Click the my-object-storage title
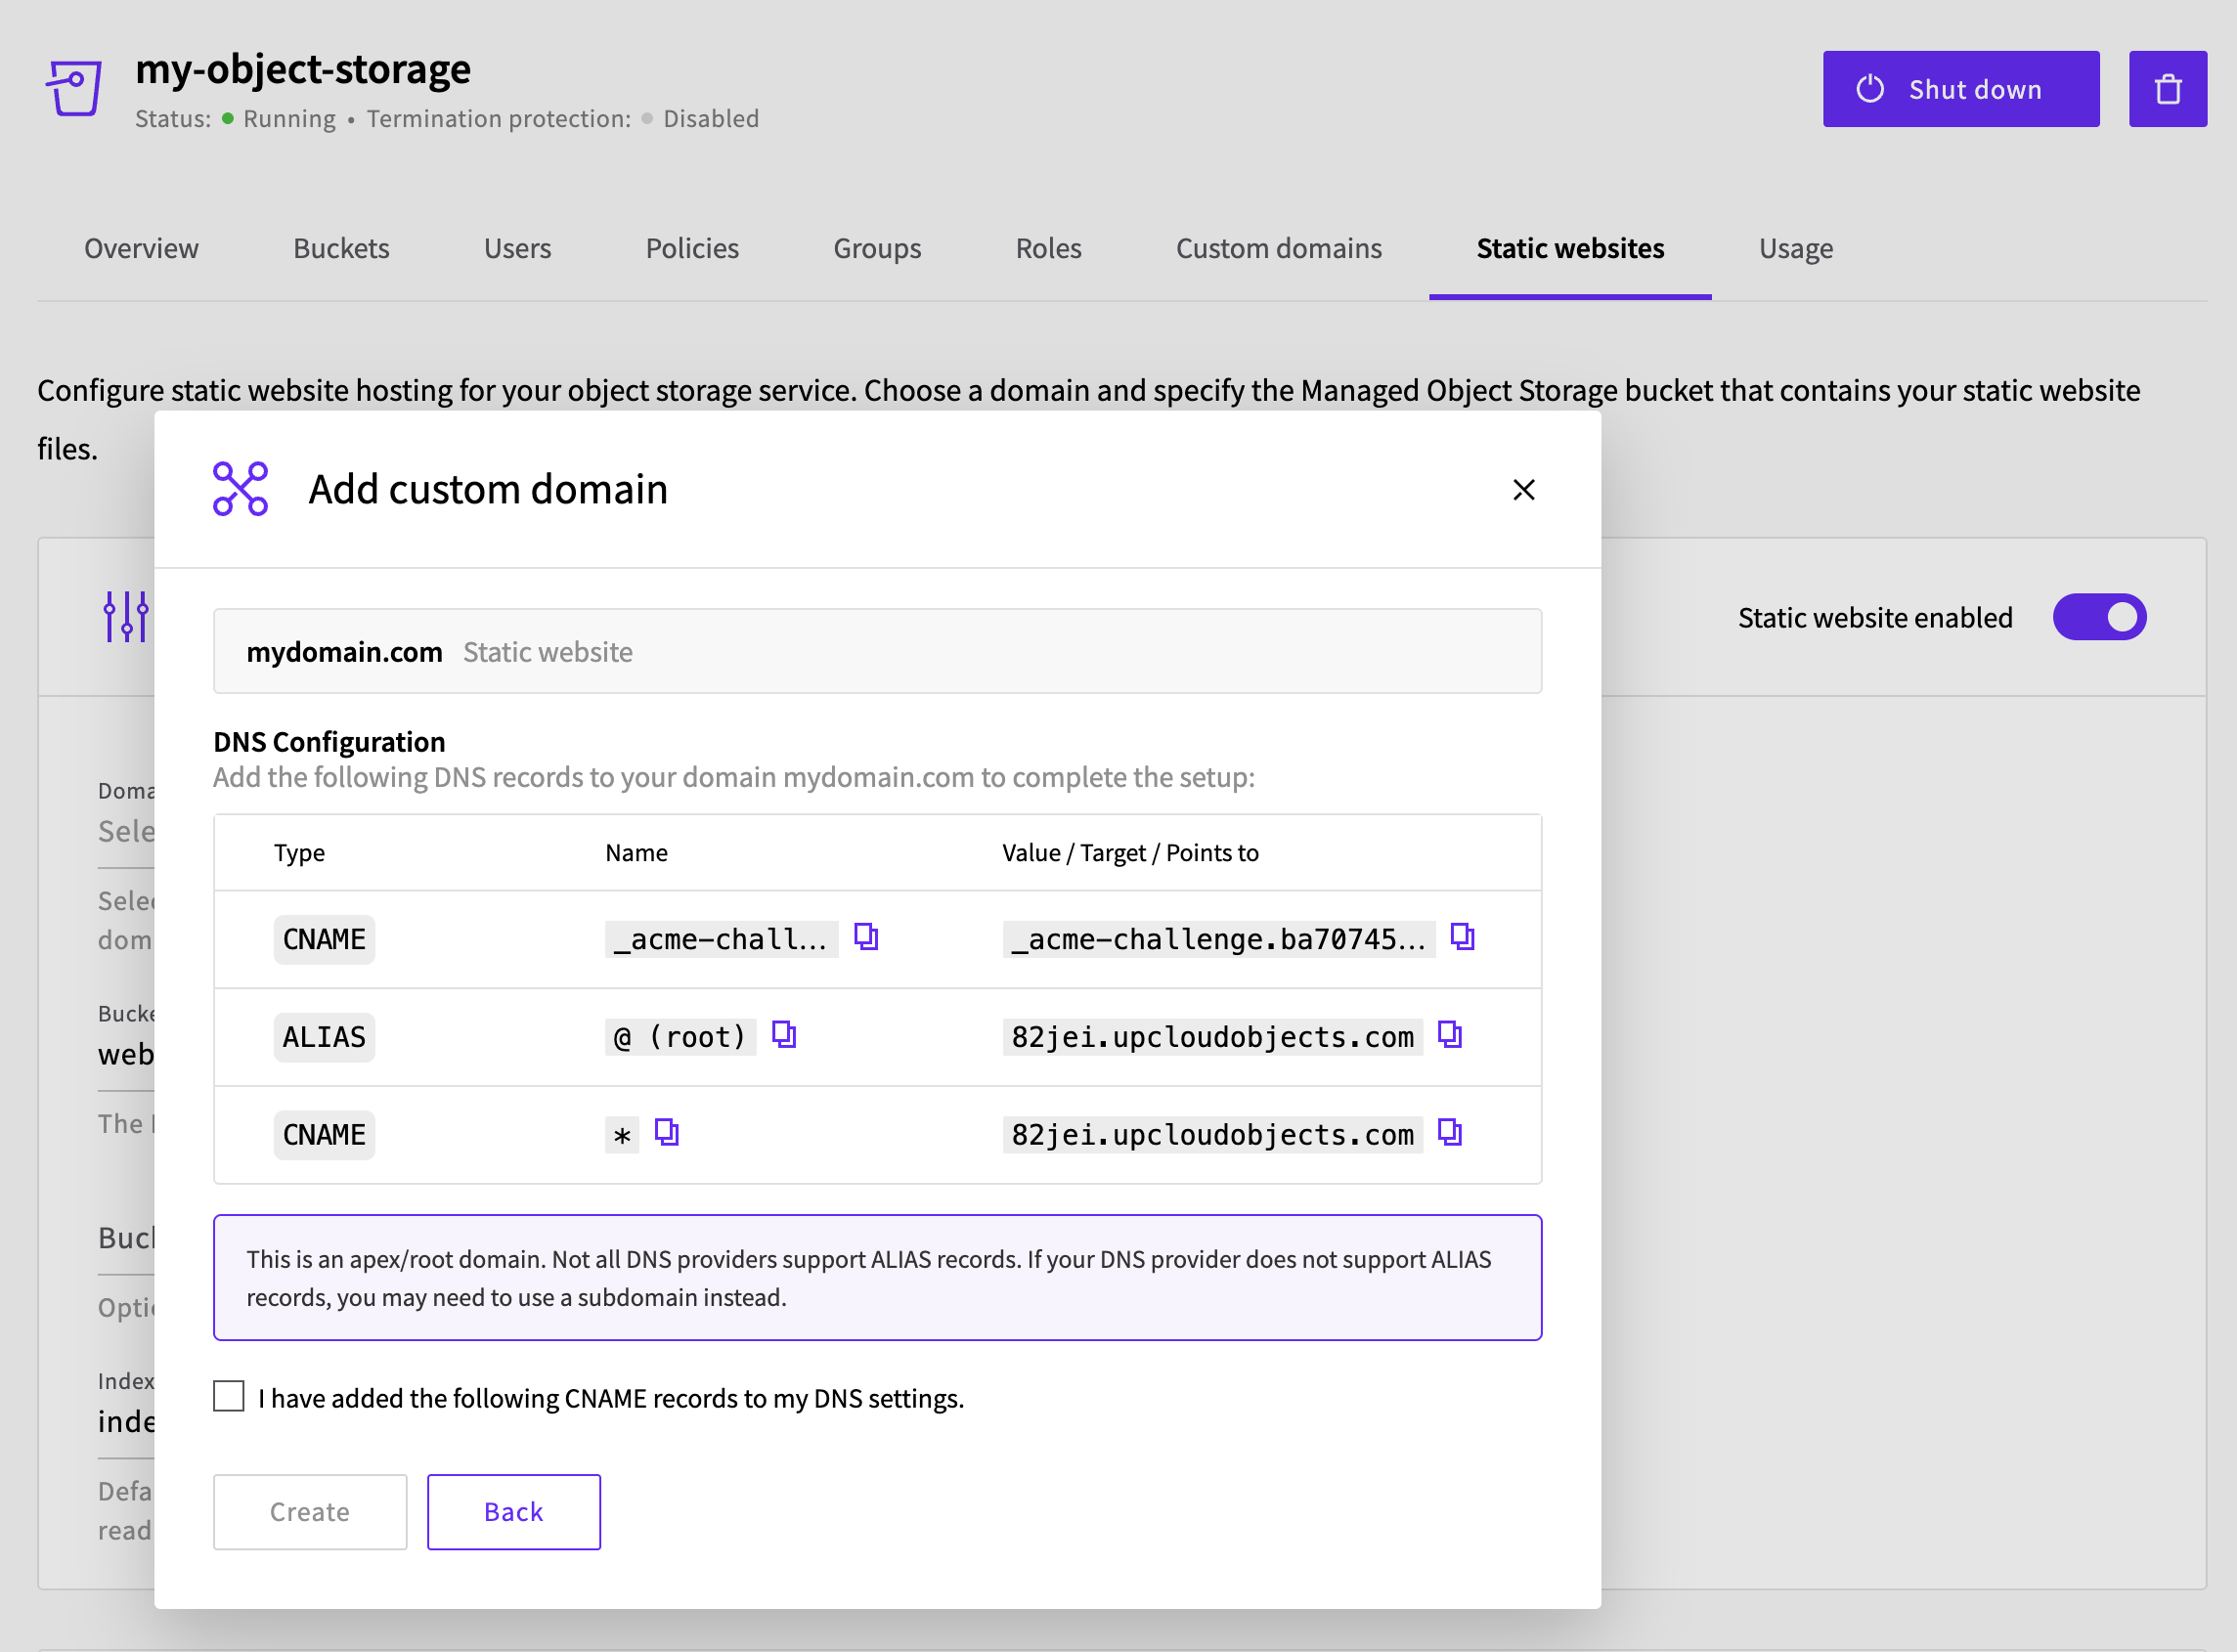The image size is (2237, 1652). (303, 69)
